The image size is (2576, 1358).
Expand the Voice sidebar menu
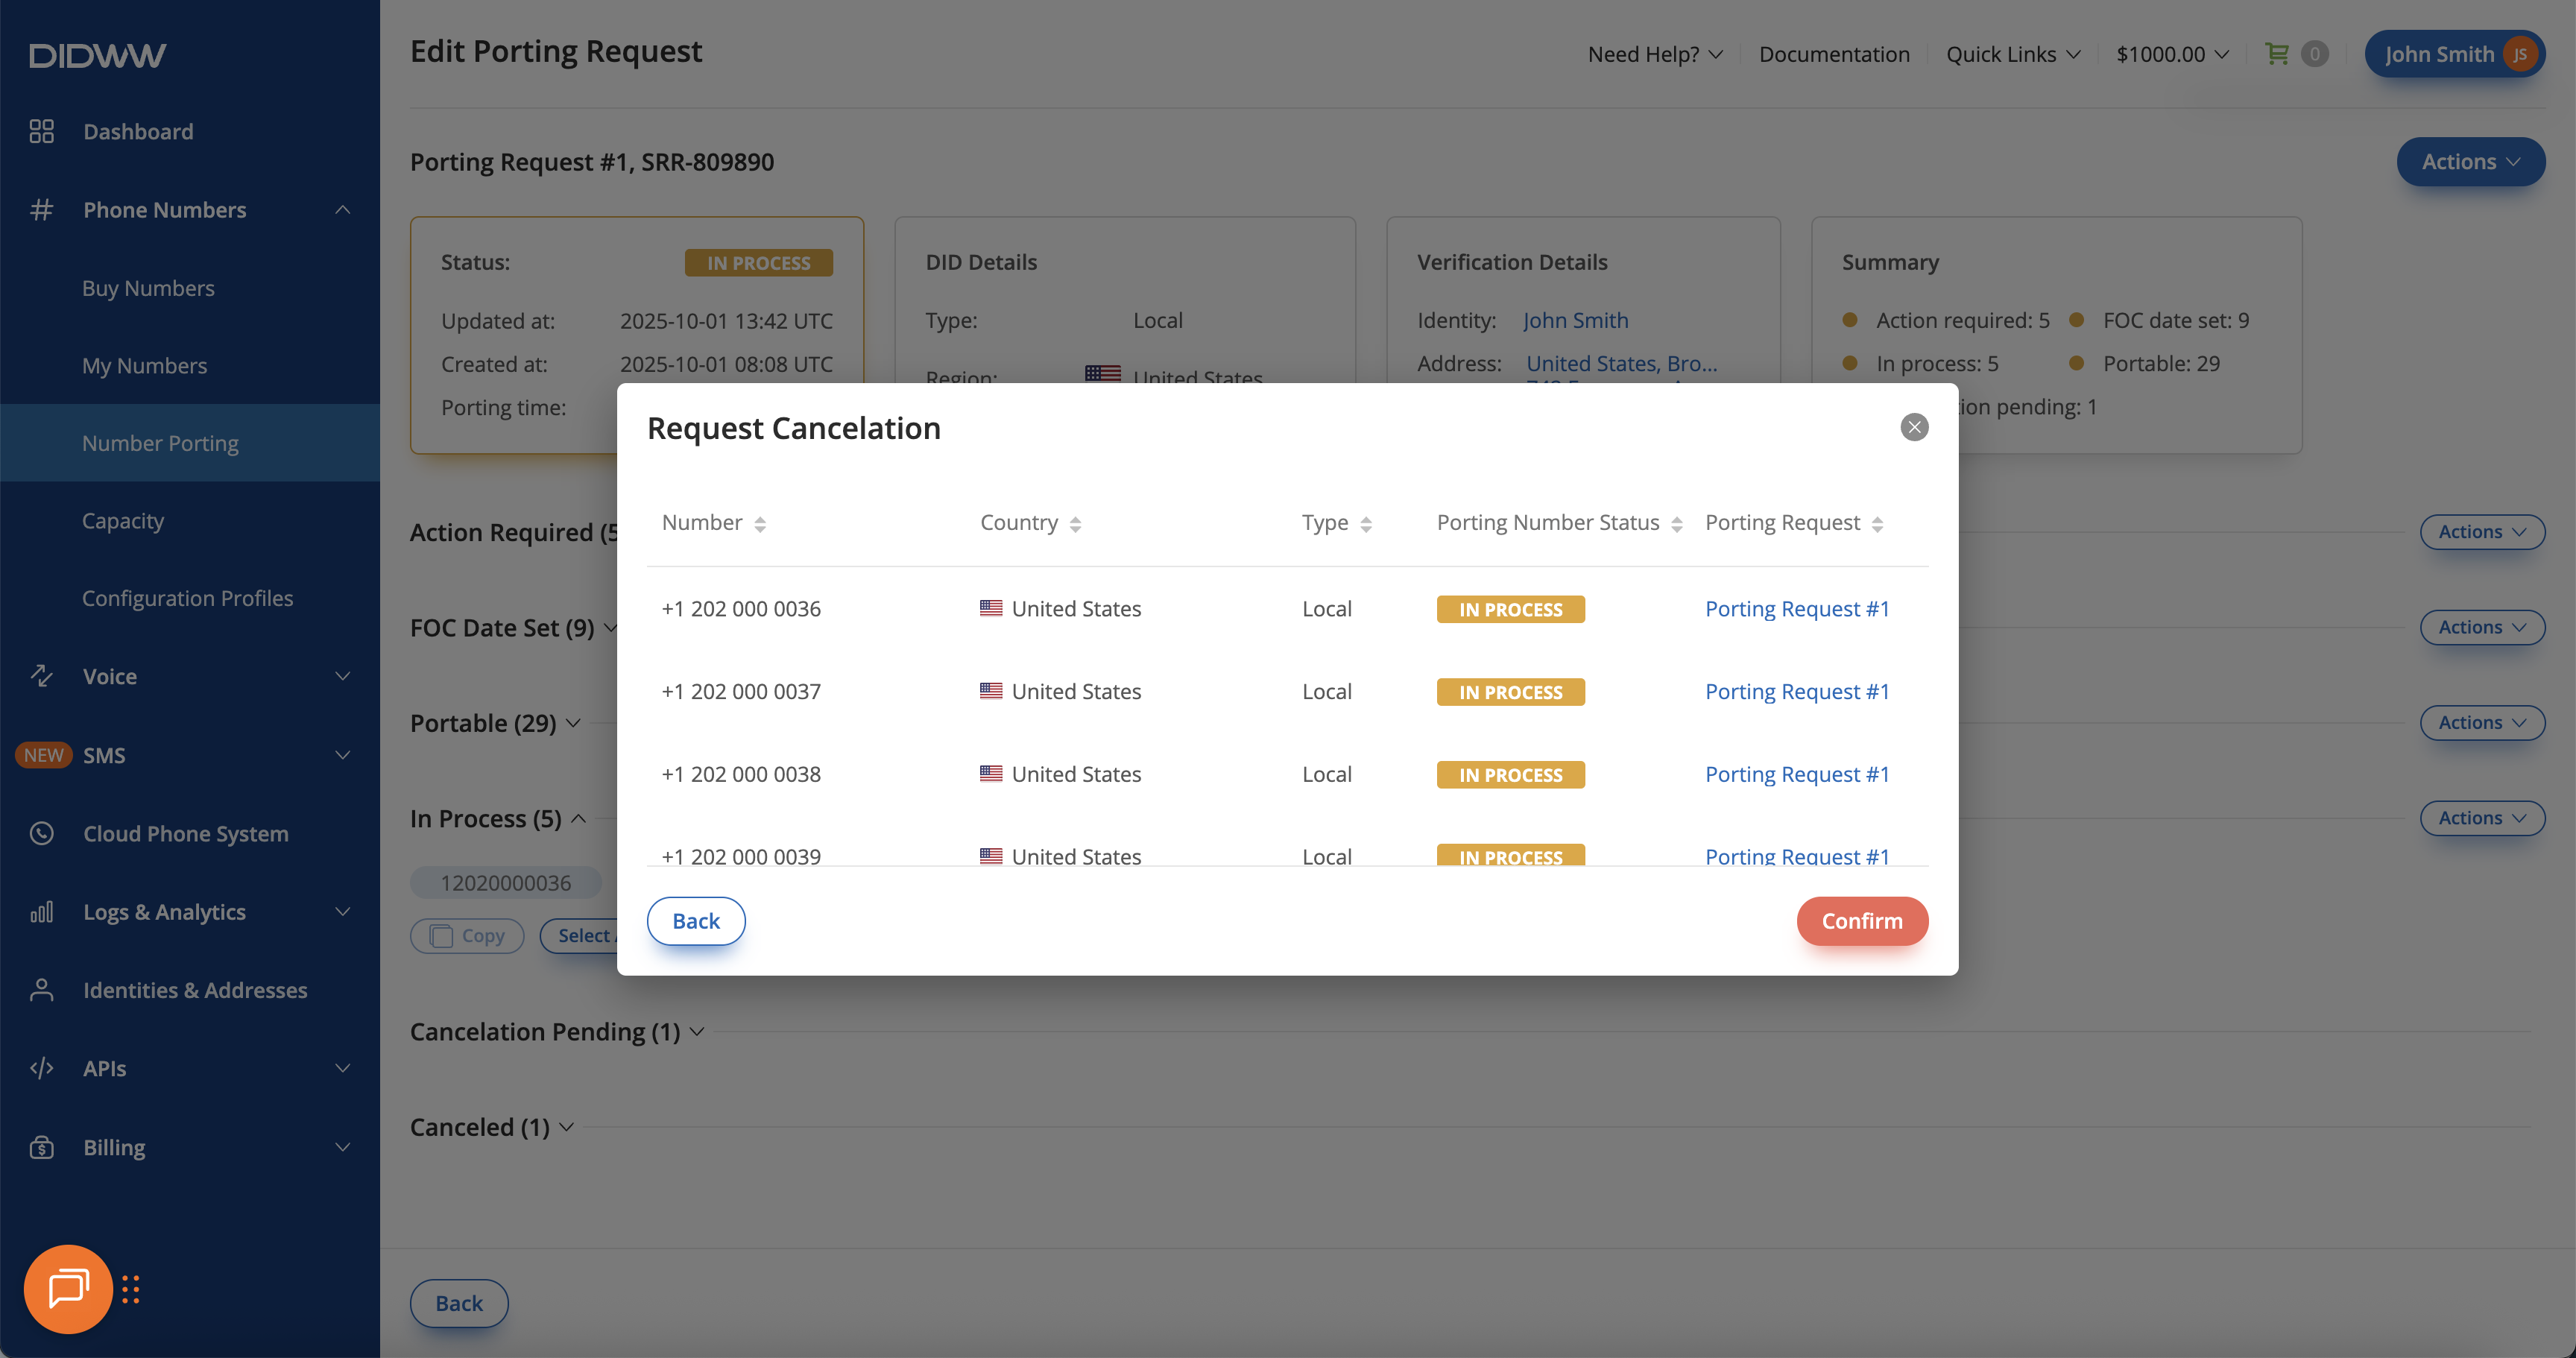342,676
